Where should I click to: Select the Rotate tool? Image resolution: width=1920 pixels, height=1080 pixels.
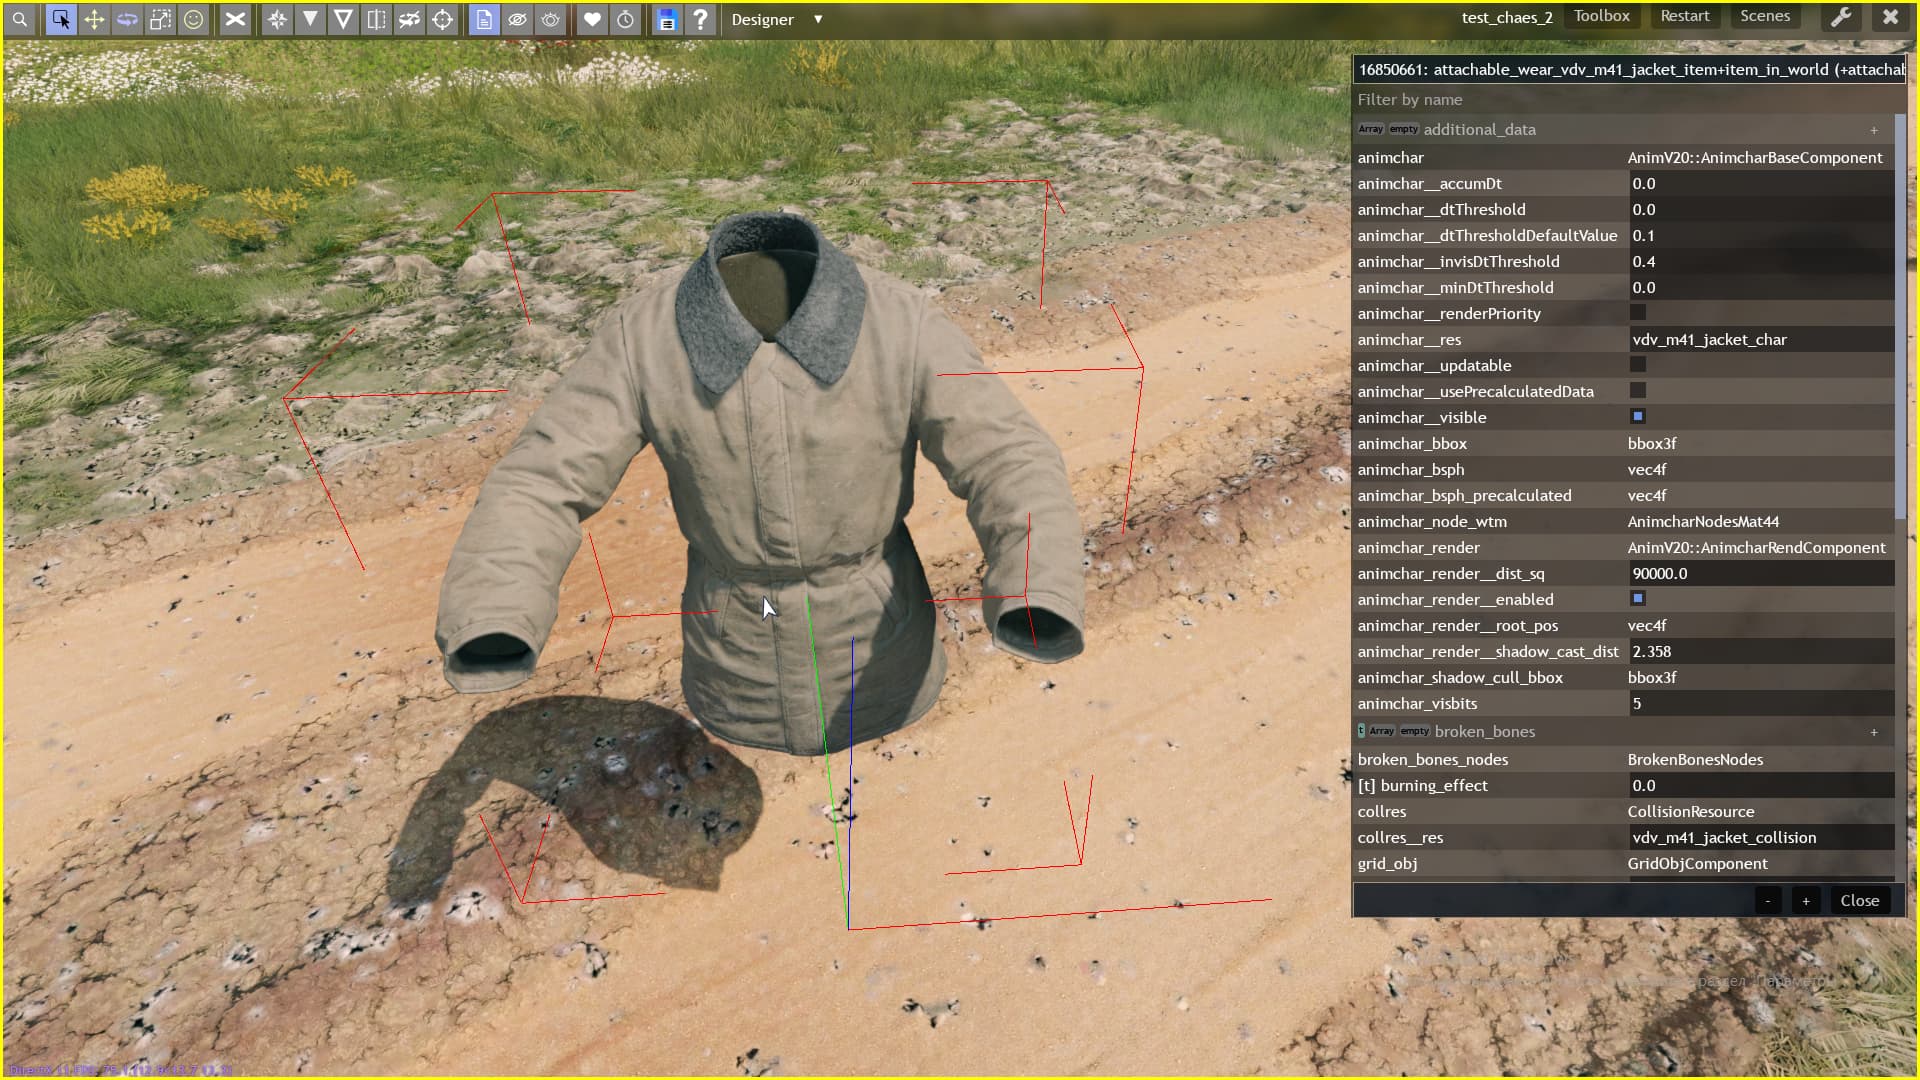click(127, 19)
